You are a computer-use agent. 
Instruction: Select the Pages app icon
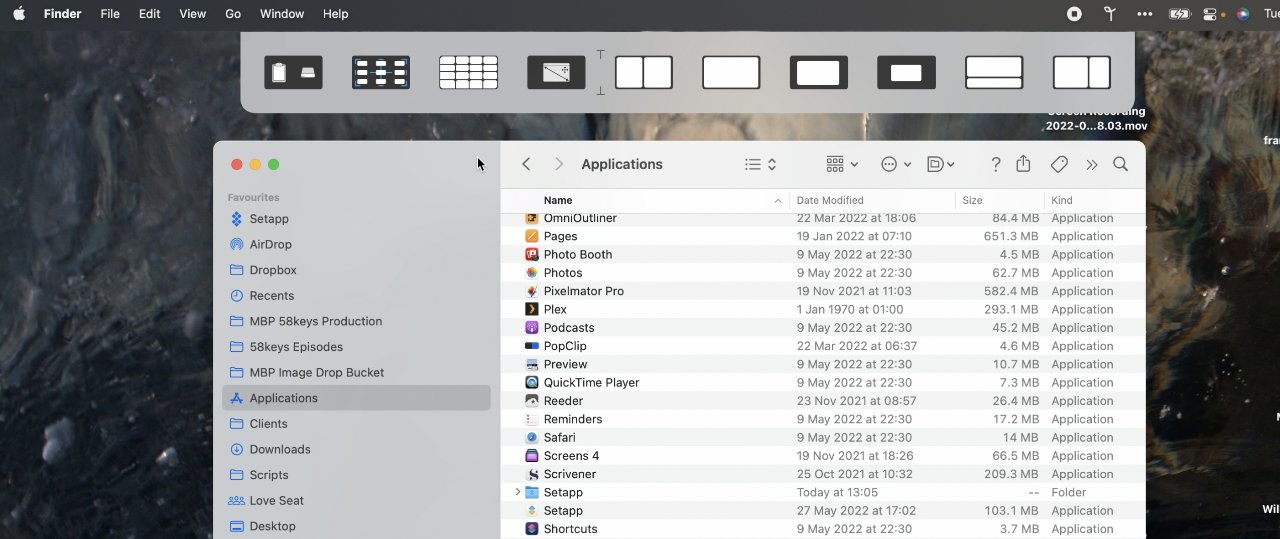pos(532,236)
